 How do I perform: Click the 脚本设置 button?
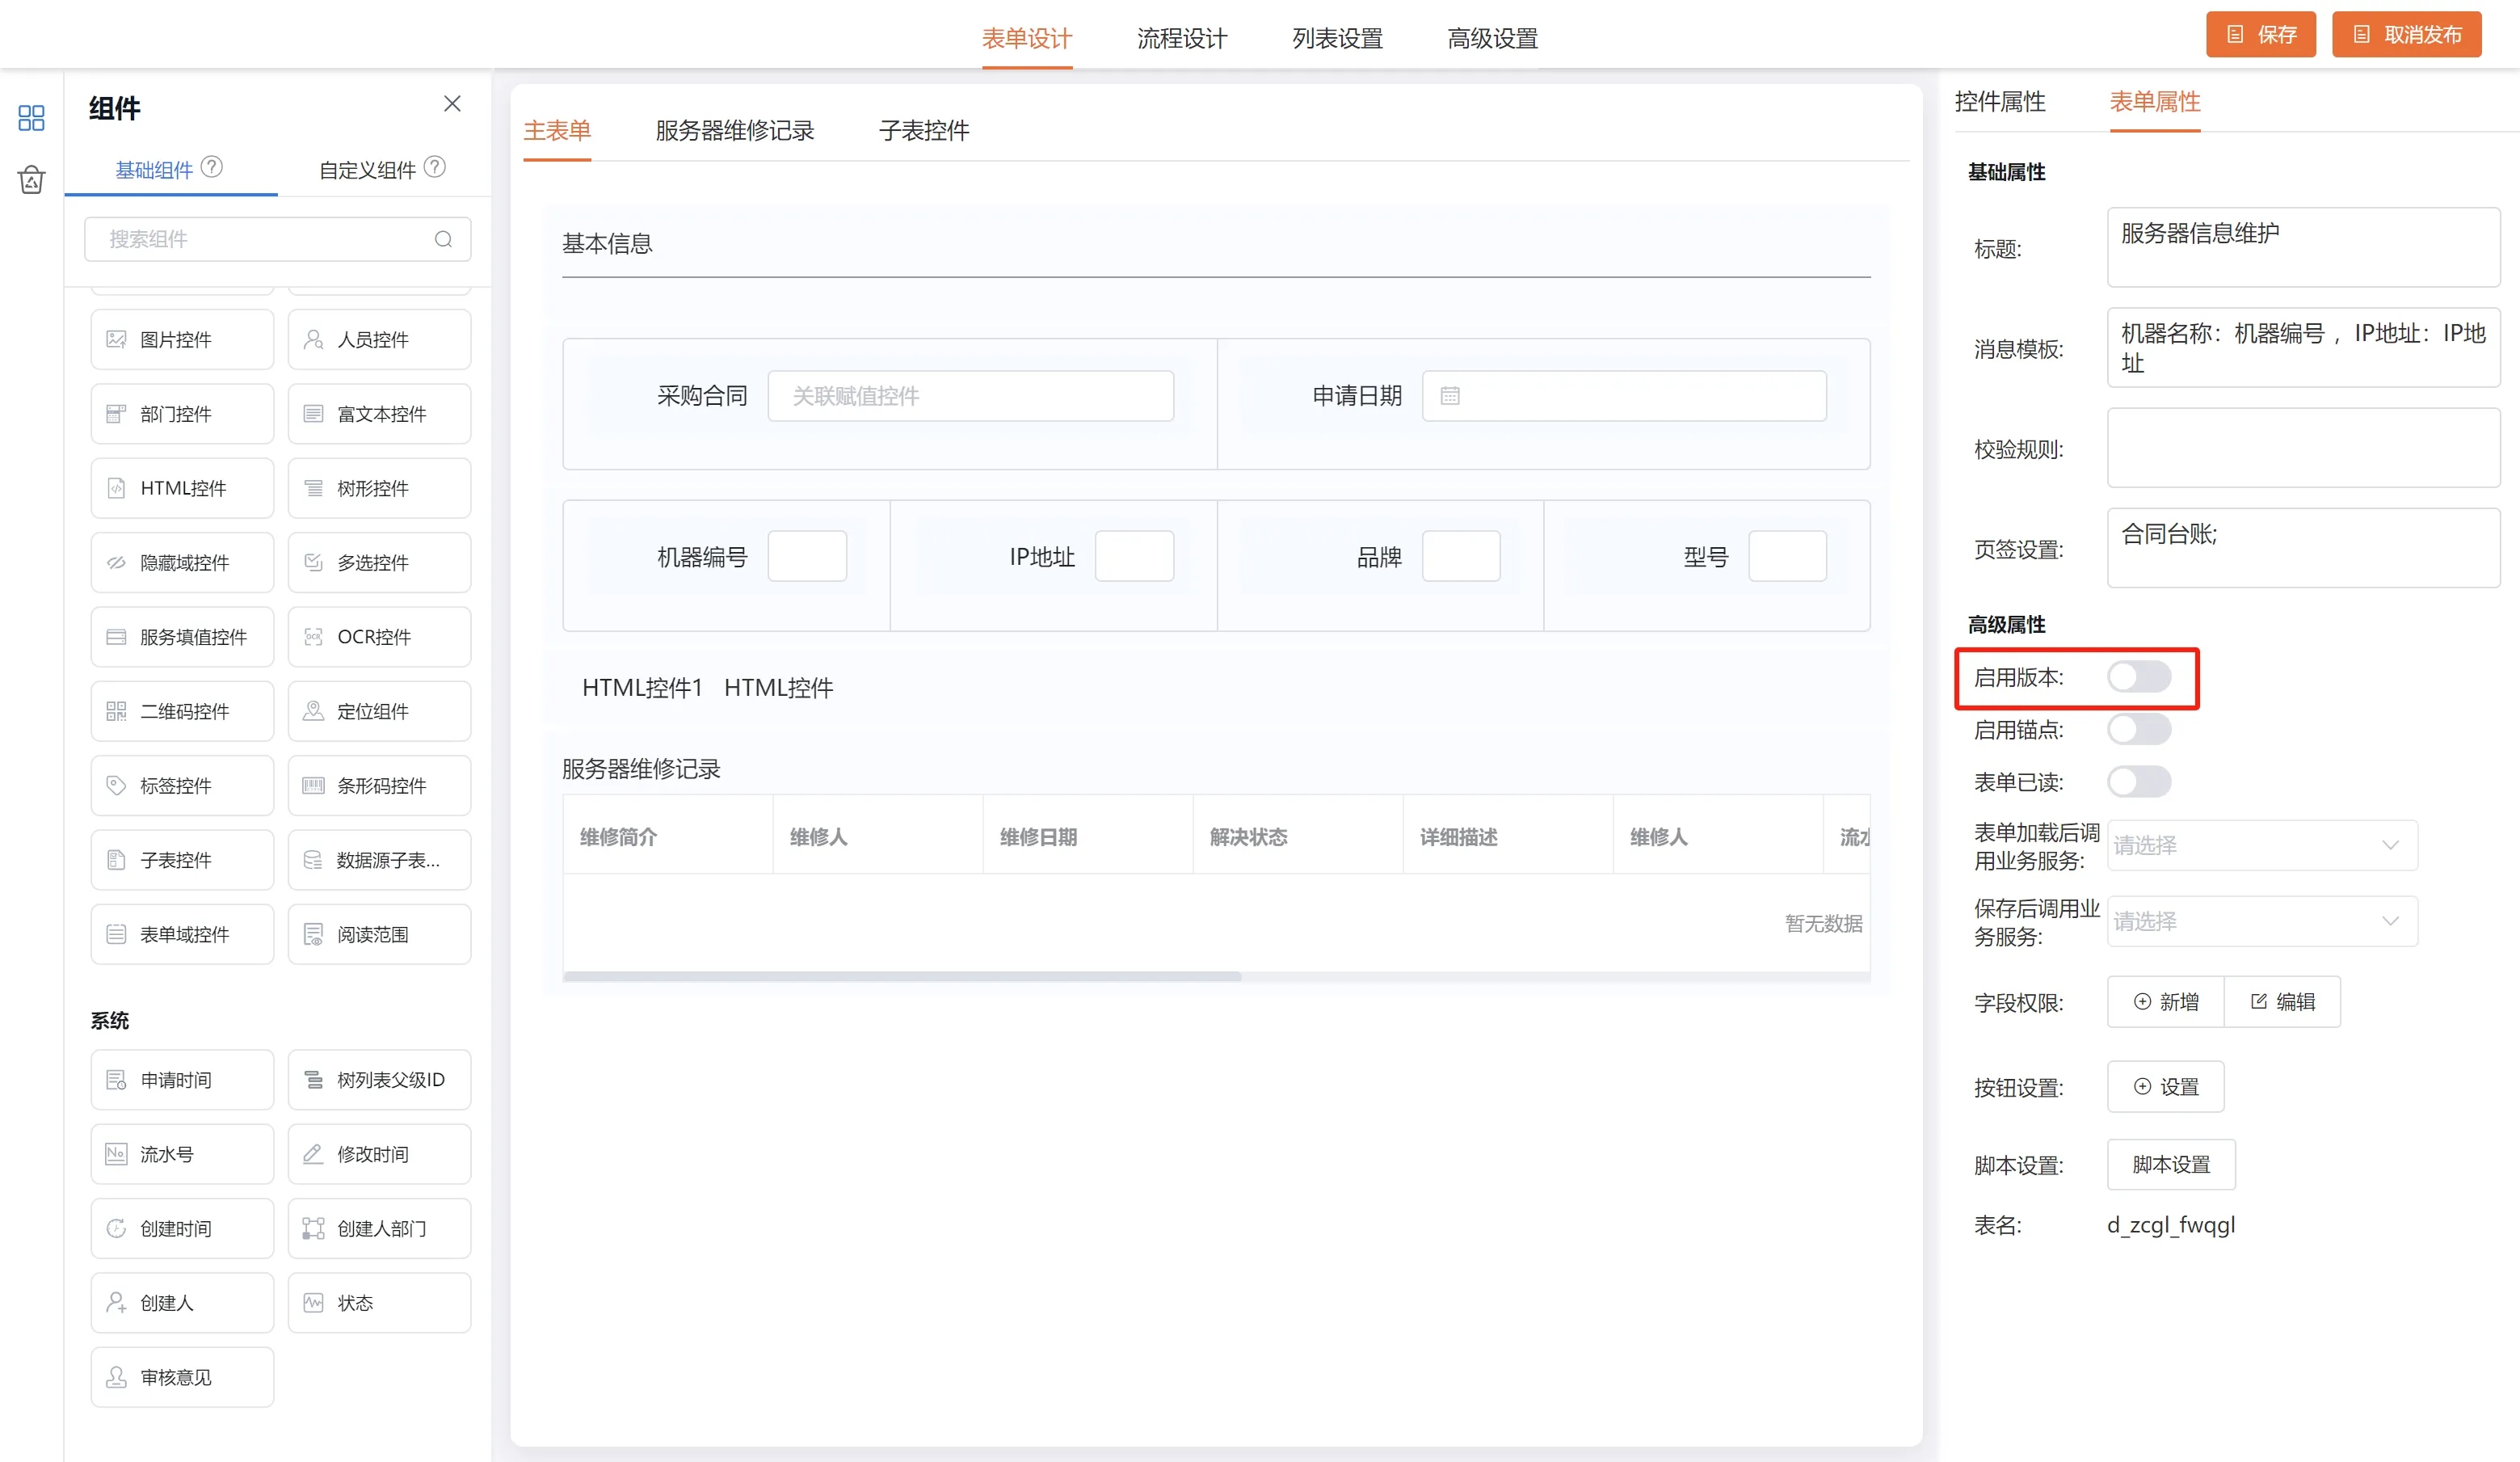pos(2171,1165)
